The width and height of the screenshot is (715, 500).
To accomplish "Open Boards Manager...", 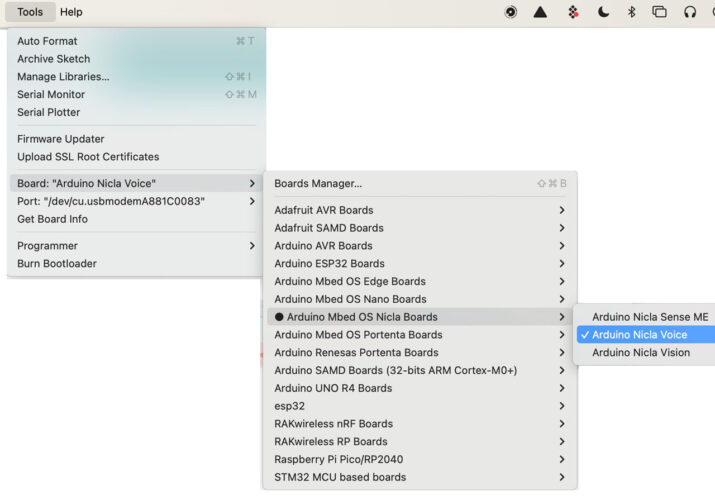I will click(318, 184).
